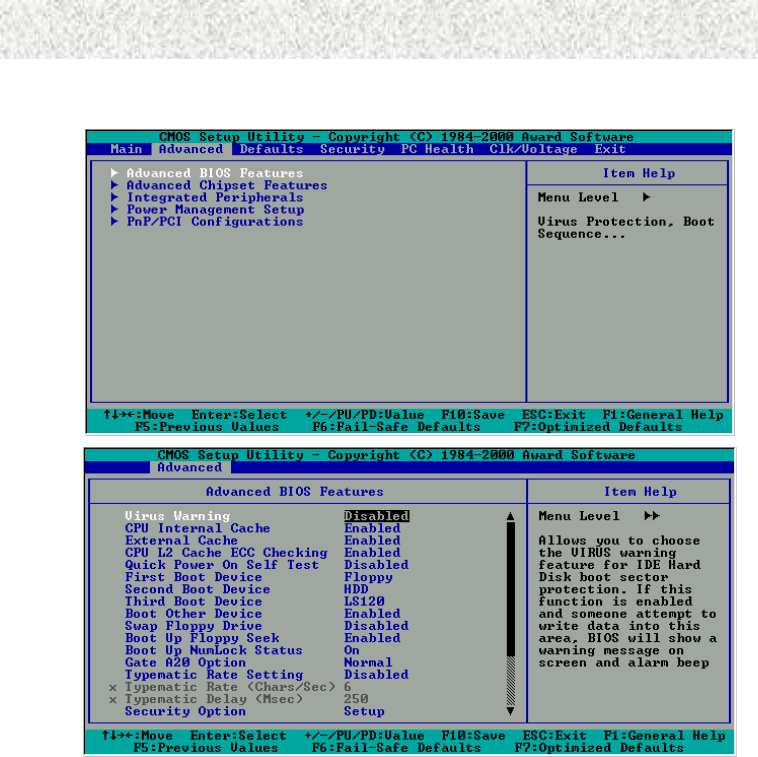The image size is (758, 757).
Task: Open Advanced BIOS Features submenu
Action: point(215,173)
